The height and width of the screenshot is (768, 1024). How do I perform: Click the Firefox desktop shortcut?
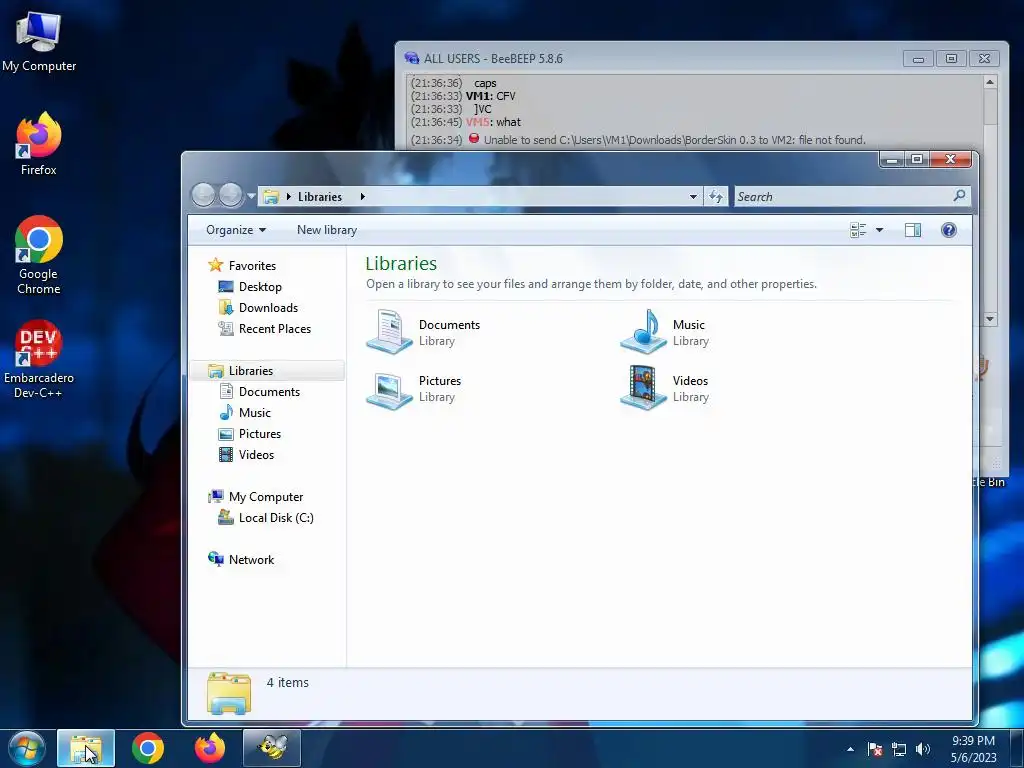[x=39, y=144]
